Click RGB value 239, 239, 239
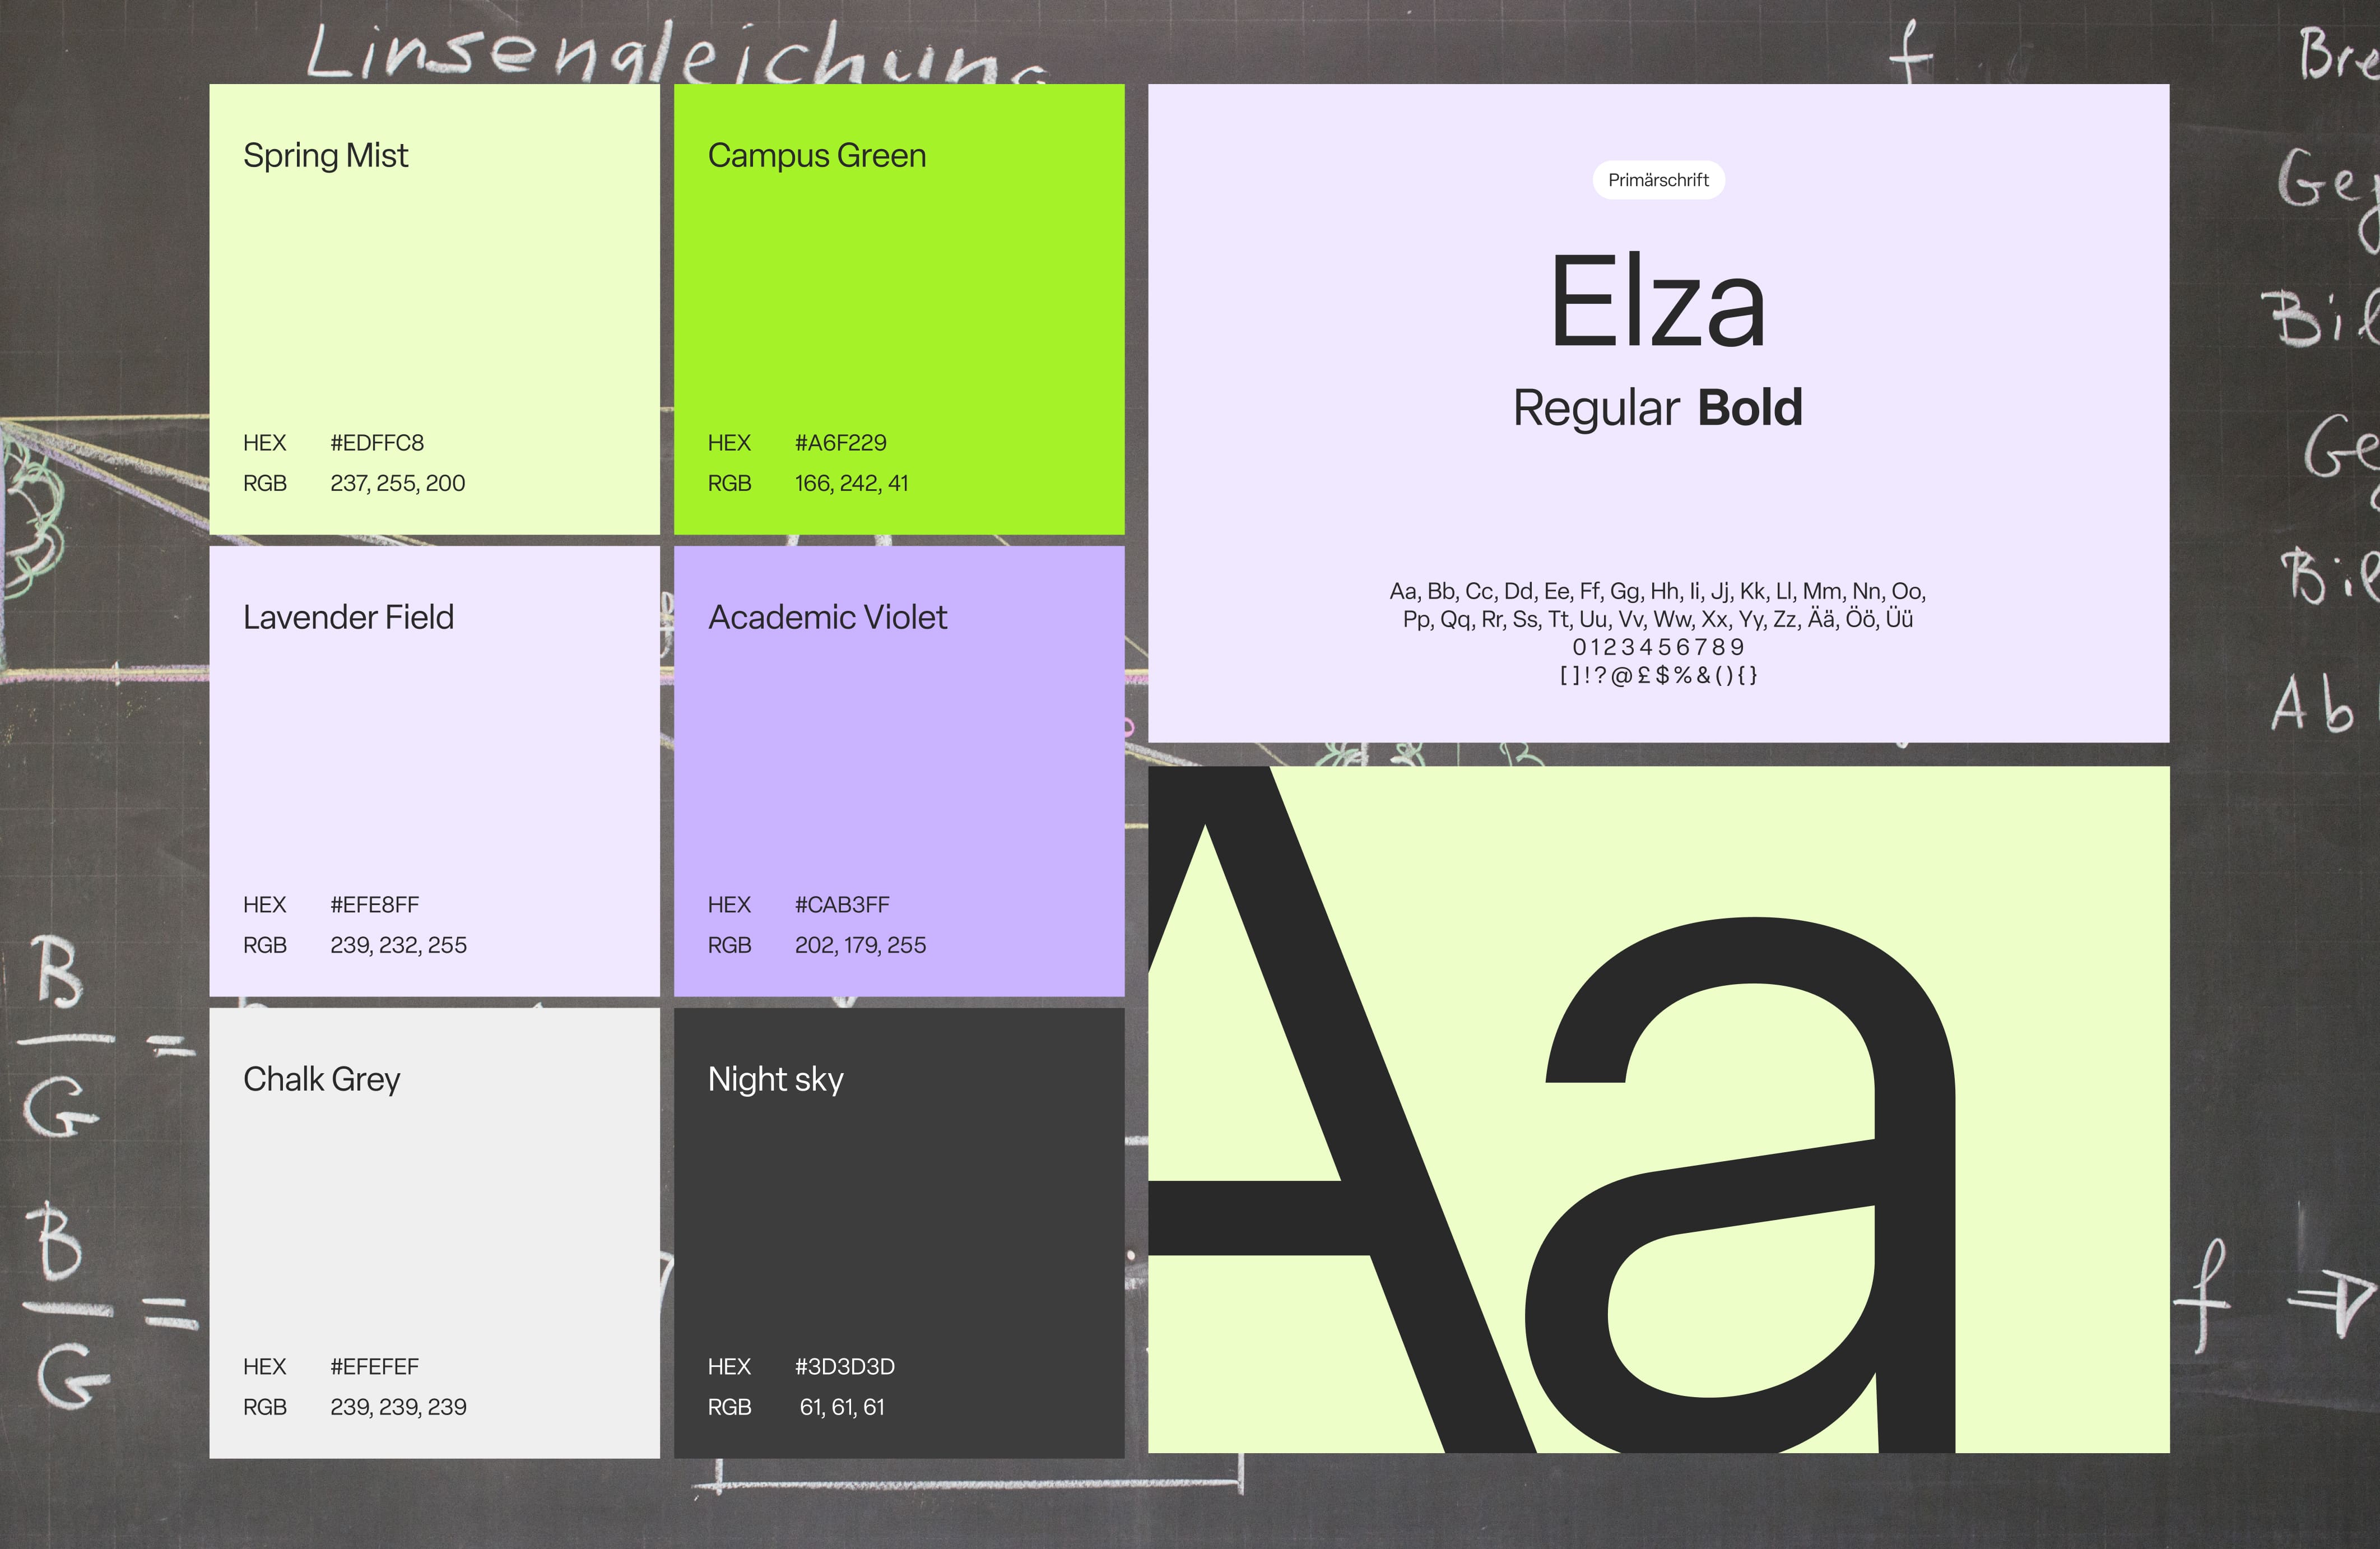The image size is (2380, 1549). (398, 1407)
